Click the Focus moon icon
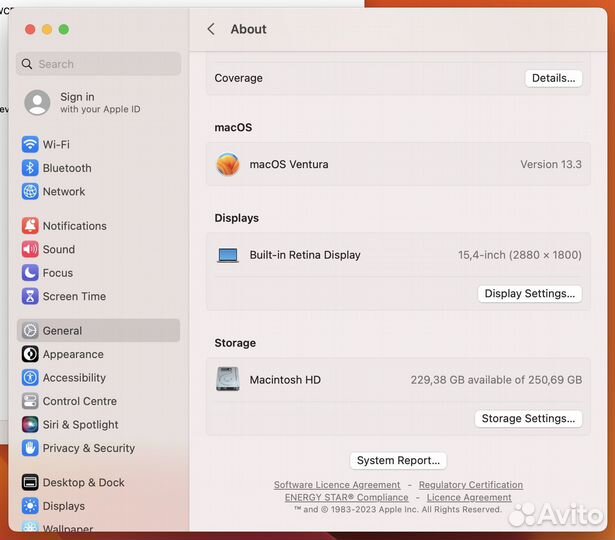The image size is (615, 540). [x=30, y=273]
